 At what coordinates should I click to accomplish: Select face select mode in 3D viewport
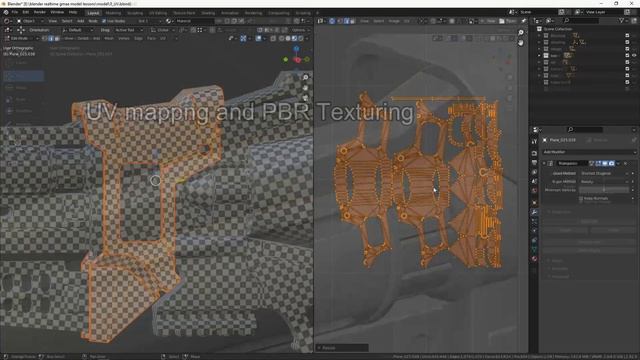[x=56, y=38]
